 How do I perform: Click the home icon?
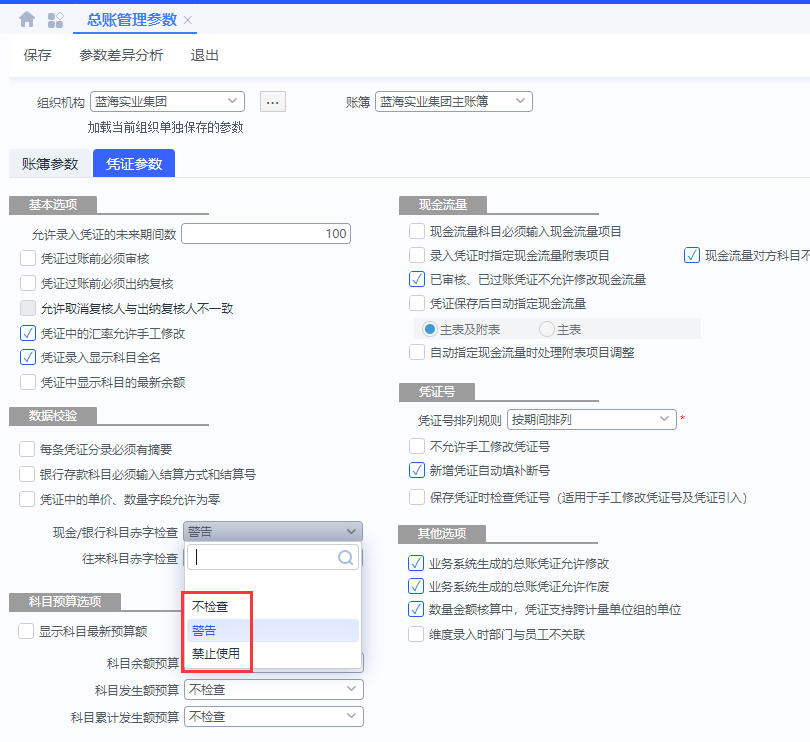point(27,19)
